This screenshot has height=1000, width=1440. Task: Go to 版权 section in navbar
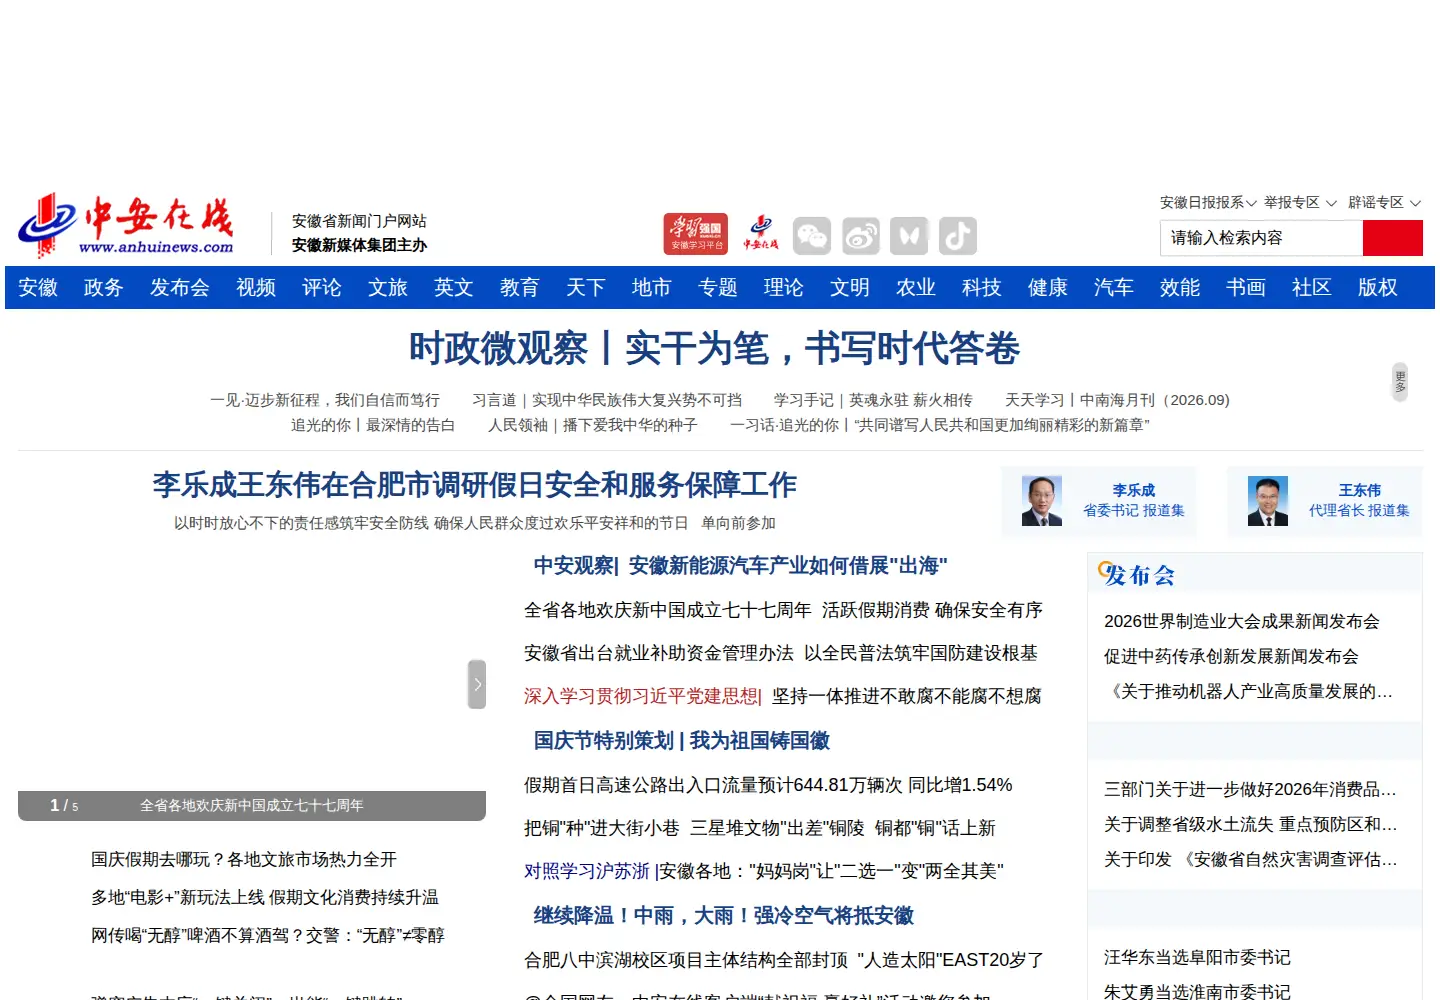click(x=1378, y=288)
